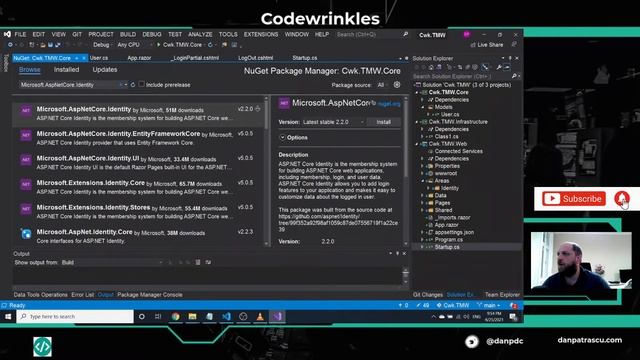Toggle word wrap icon in Output panel
This screenshot has width=640, height=360.
(x=208, y=262)
